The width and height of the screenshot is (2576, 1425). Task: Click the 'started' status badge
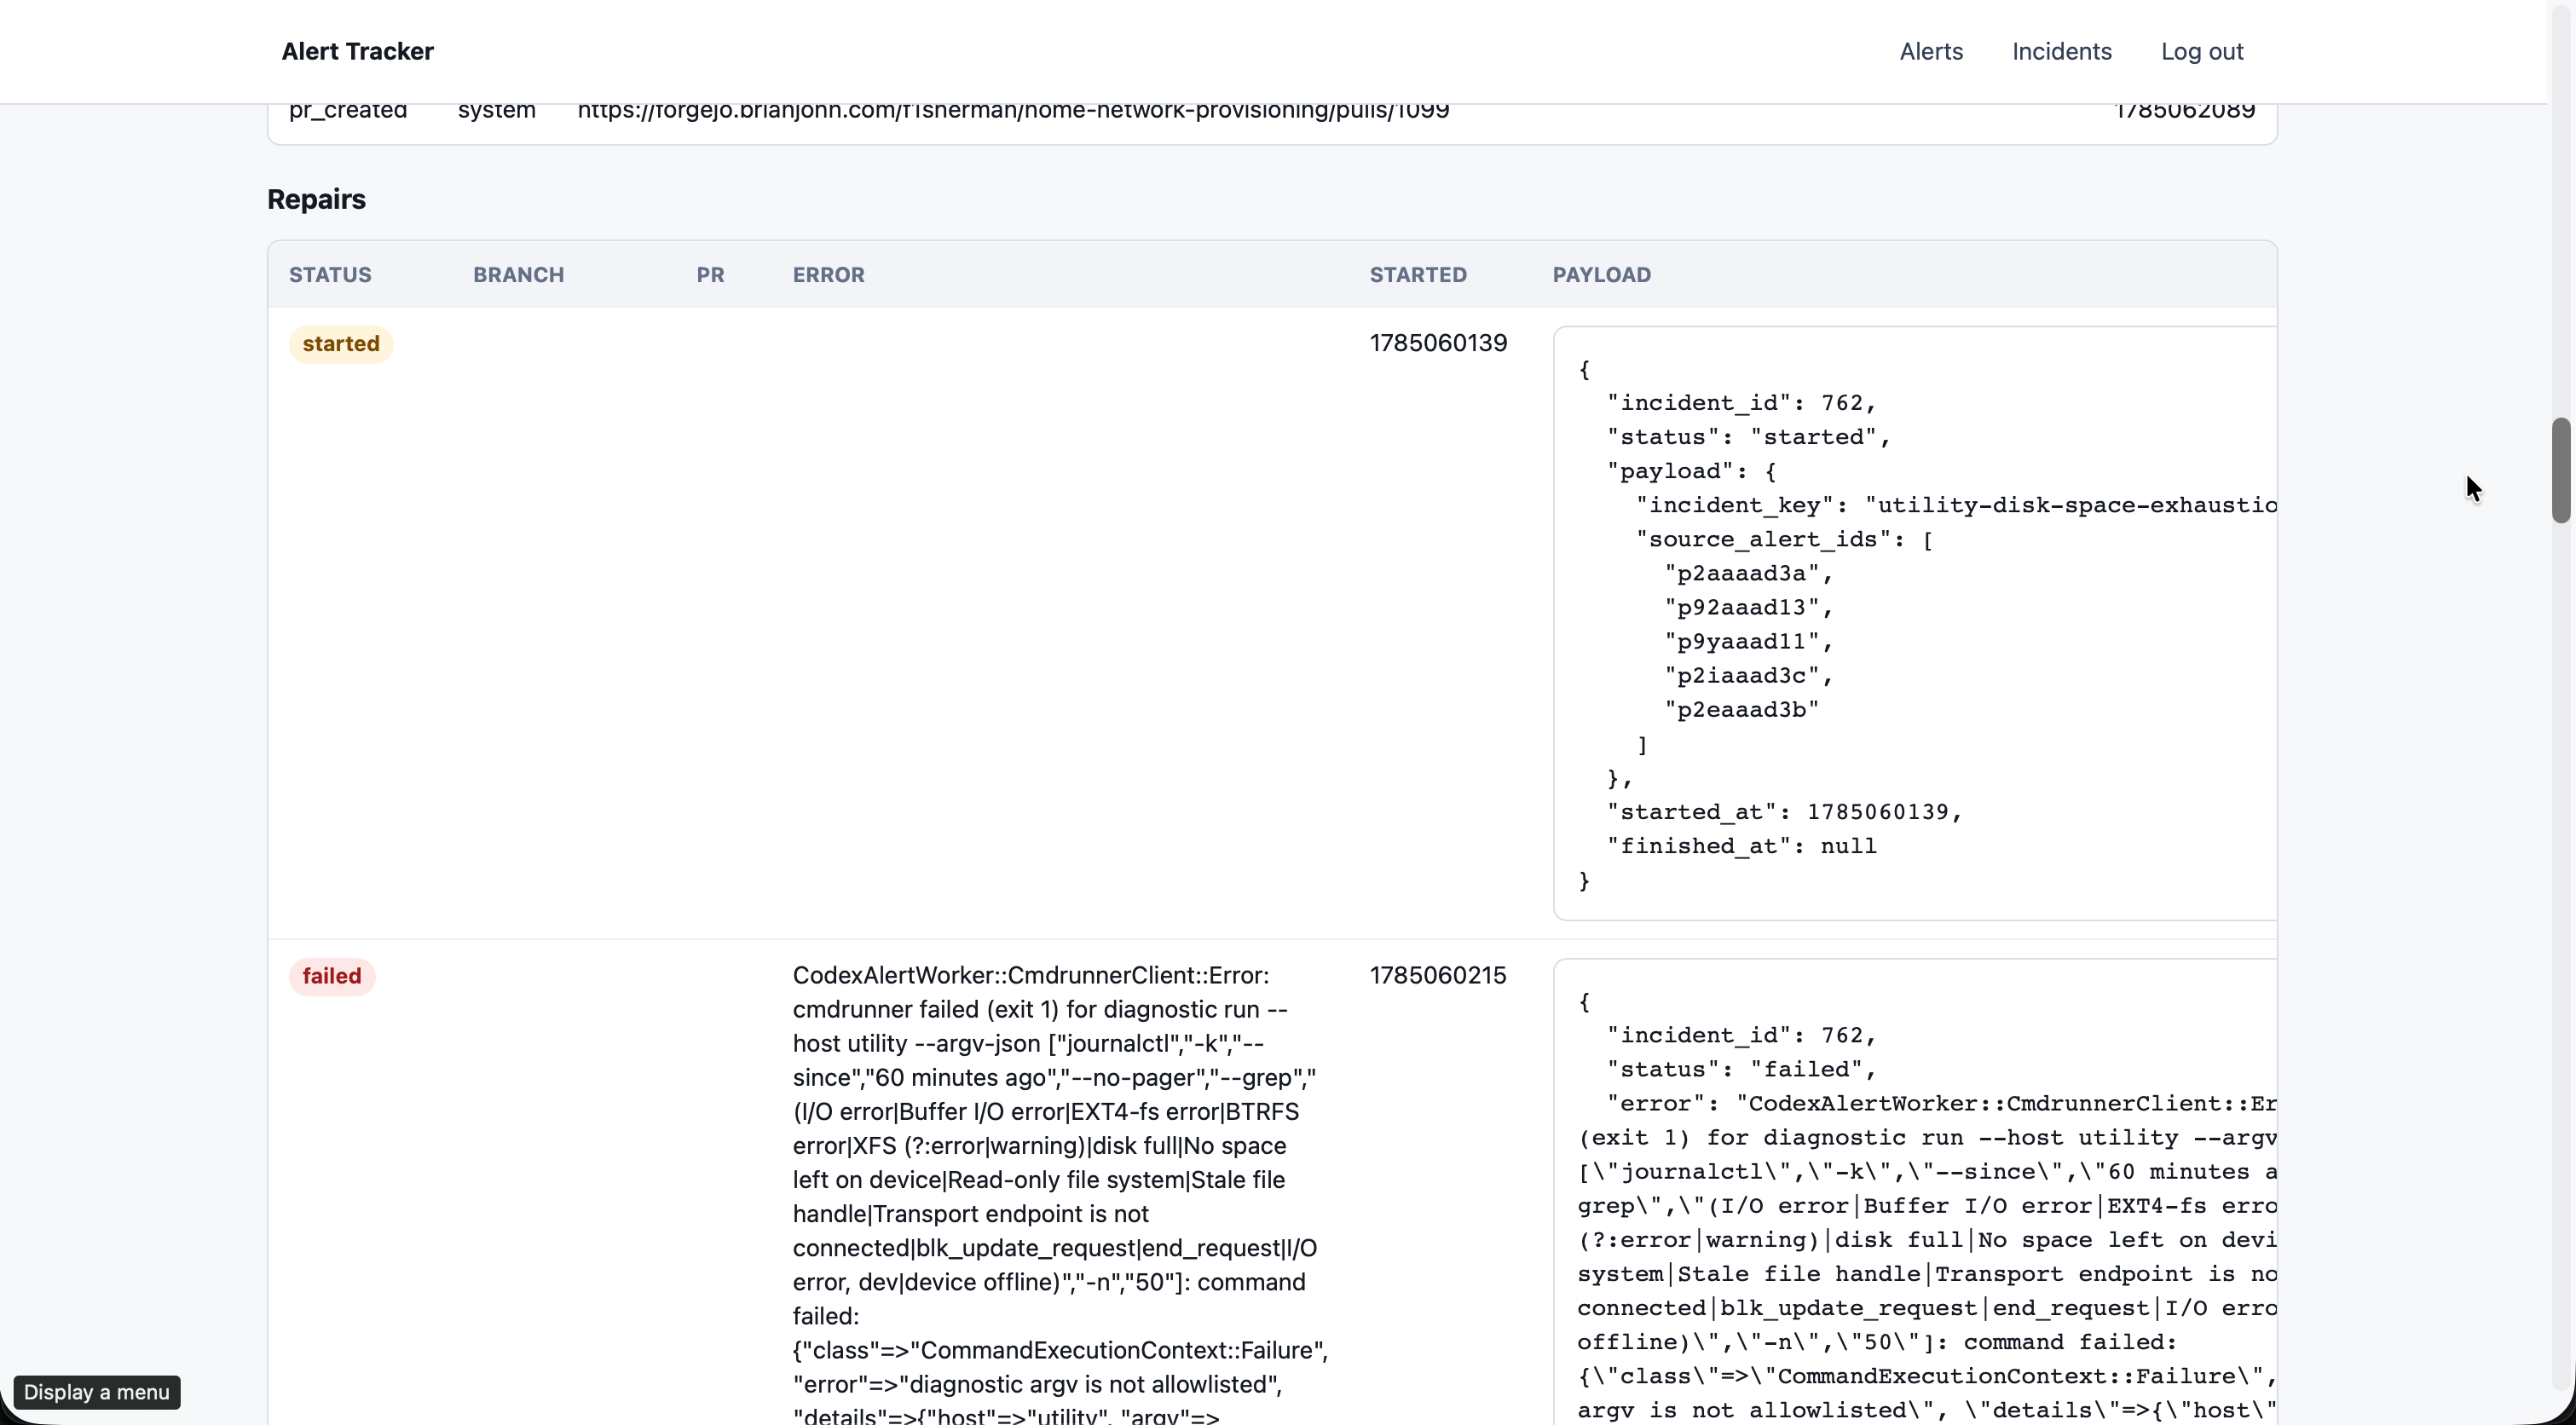(x=341, y=343)
